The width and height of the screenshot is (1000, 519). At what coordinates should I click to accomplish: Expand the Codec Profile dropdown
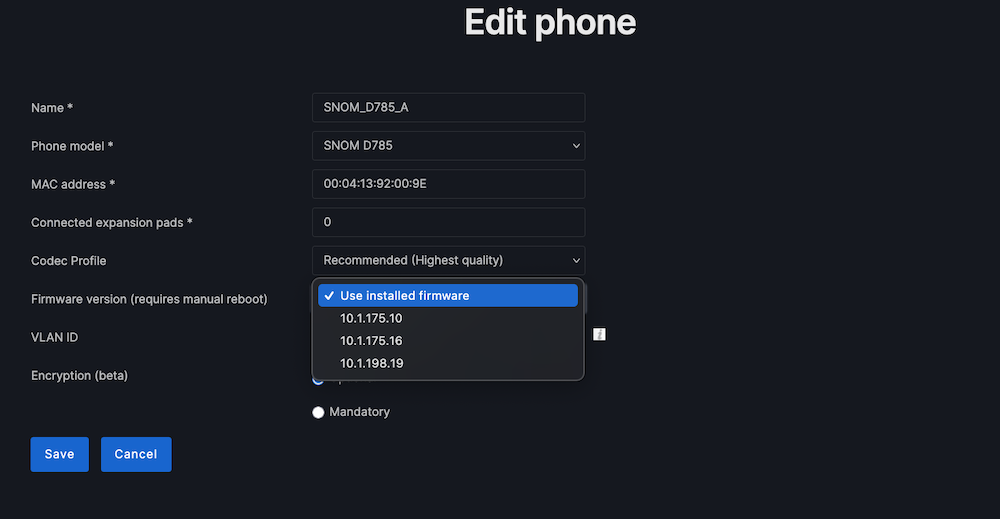click(448, 260)
